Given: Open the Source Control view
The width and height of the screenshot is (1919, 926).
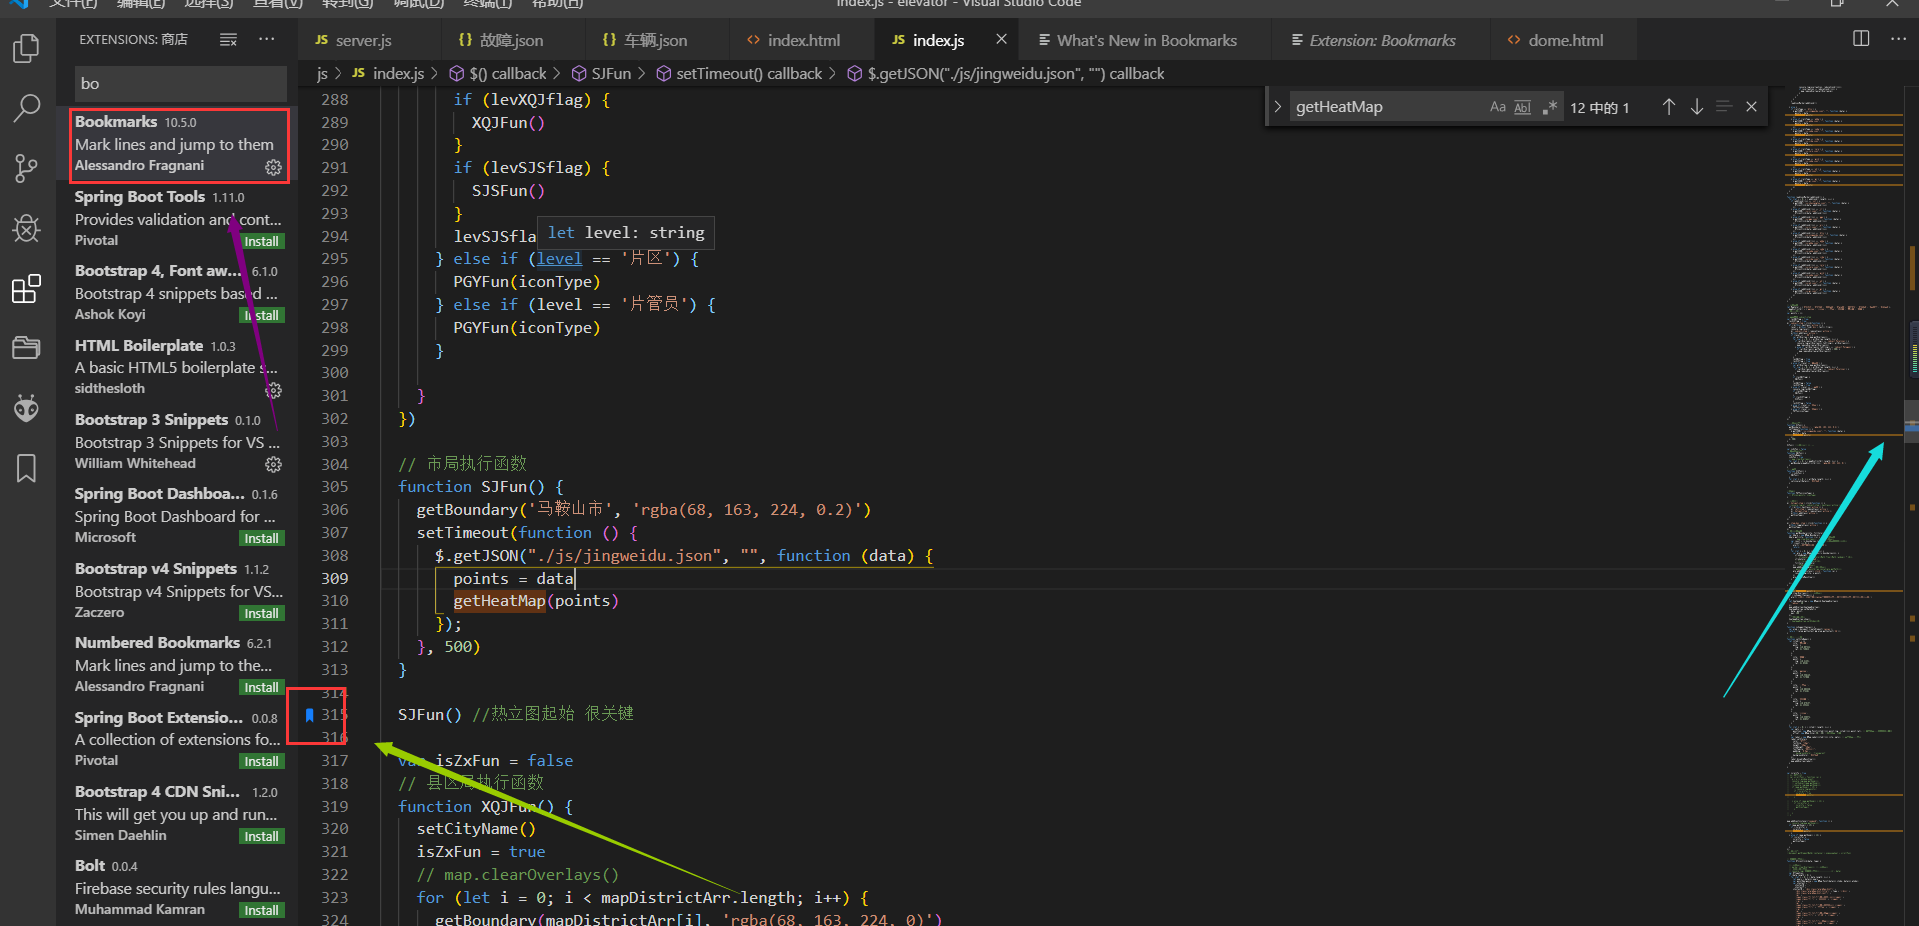Looking at the screenshot, I should pos(26,167).
